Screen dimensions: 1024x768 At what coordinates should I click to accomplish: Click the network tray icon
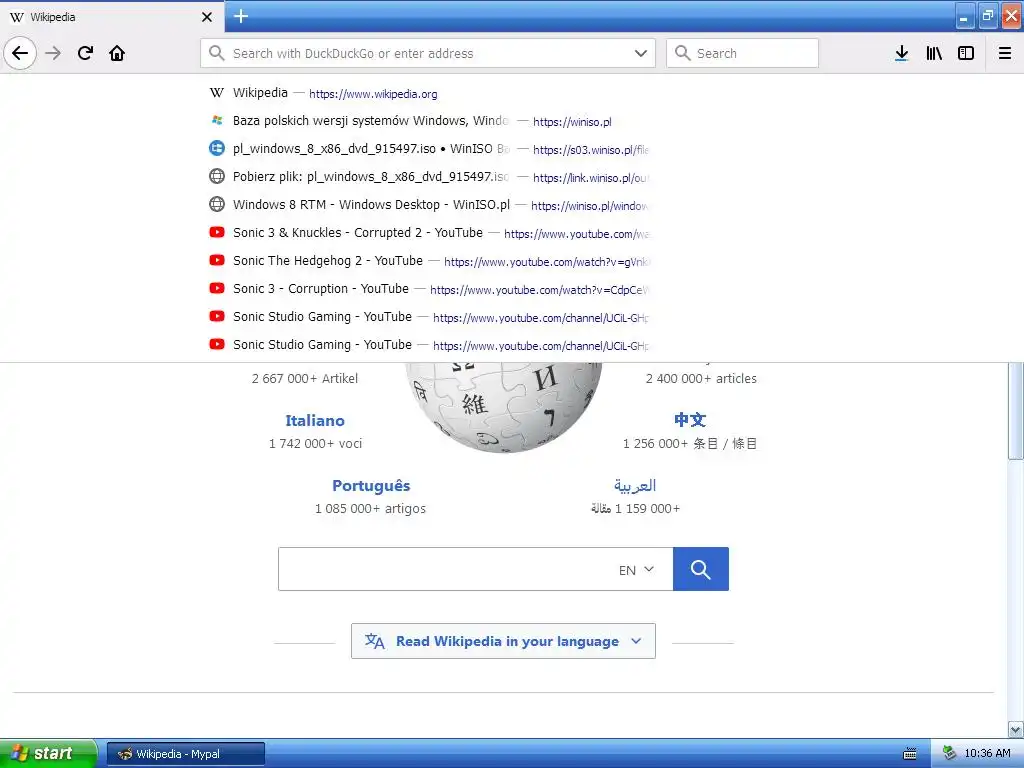[950, 754]
